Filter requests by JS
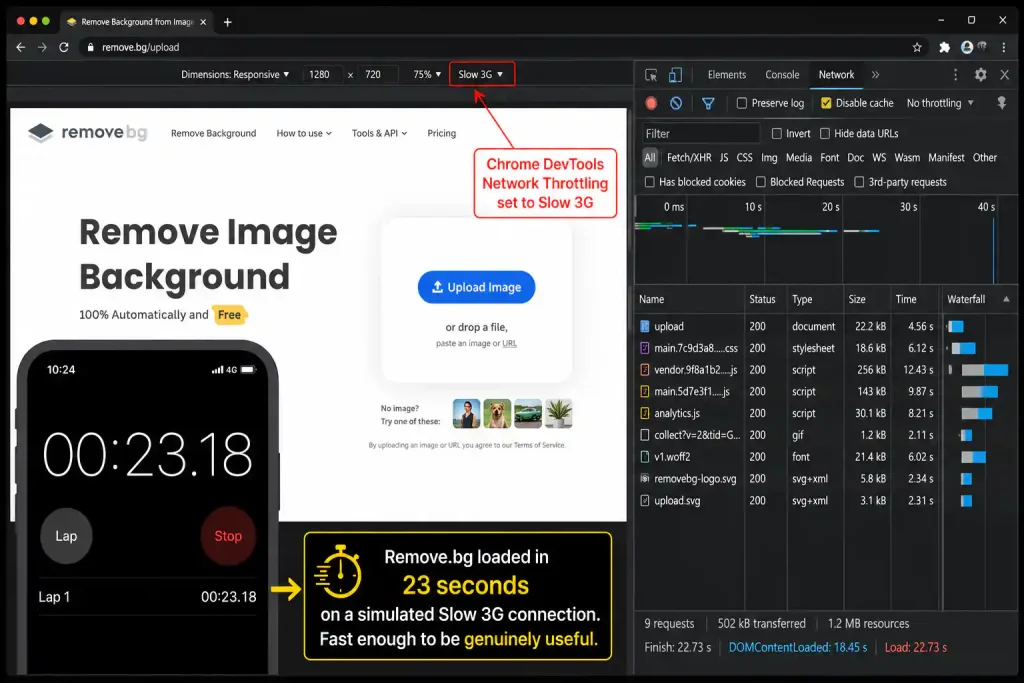 [724, 157]
